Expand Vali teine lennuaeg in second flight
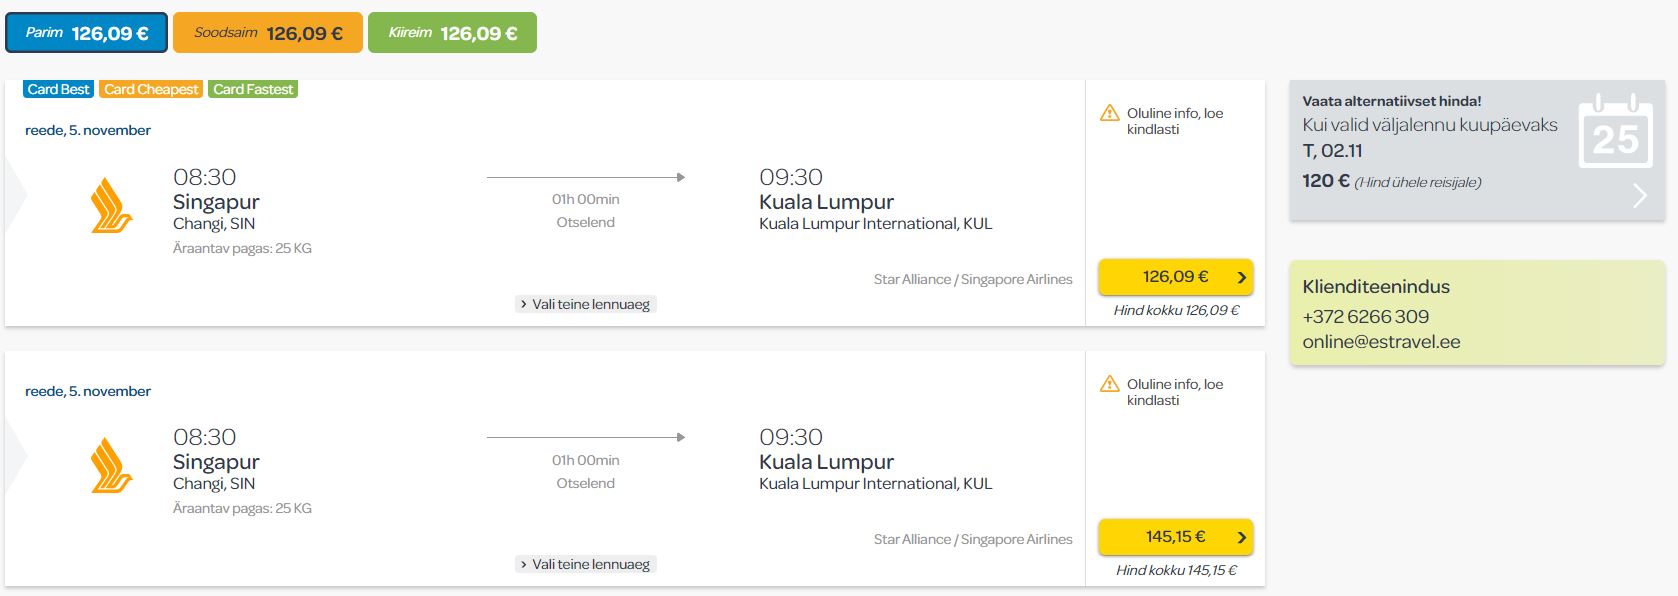This screenshot has width=1678, height=596. click(586, 564)
